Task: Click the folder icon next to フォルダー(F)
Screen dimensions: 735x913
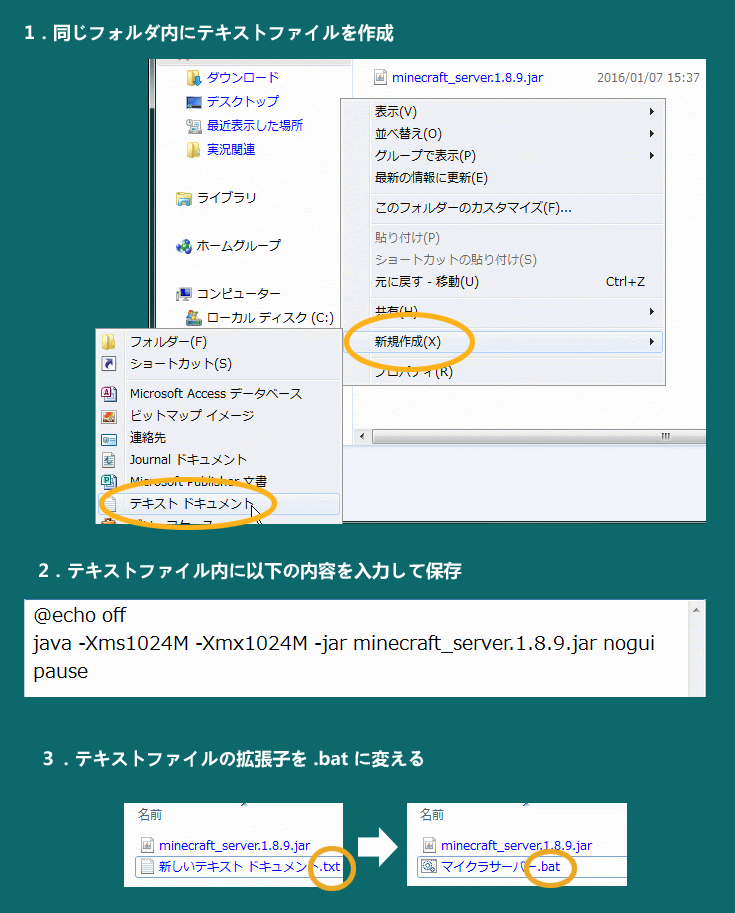Action: [109, 342]
